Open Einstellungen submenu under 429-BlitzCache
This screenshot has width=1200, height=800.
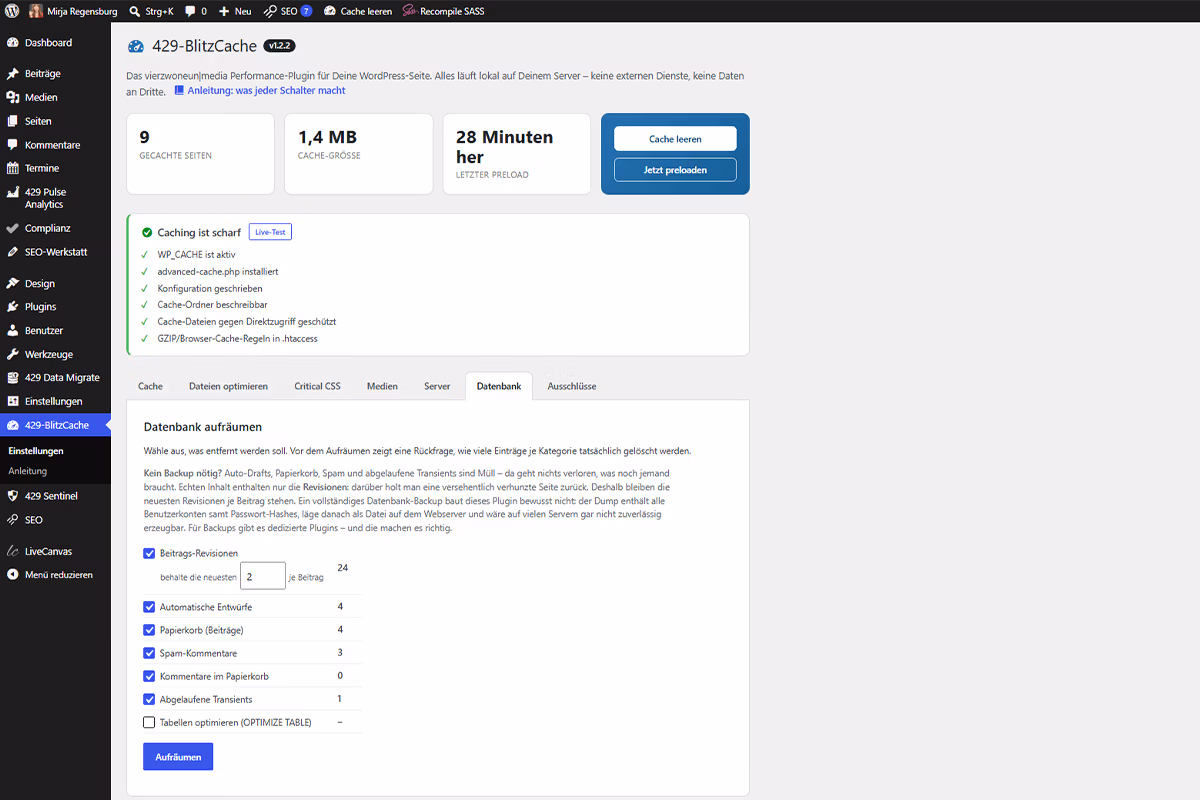(x=36, y=451)
